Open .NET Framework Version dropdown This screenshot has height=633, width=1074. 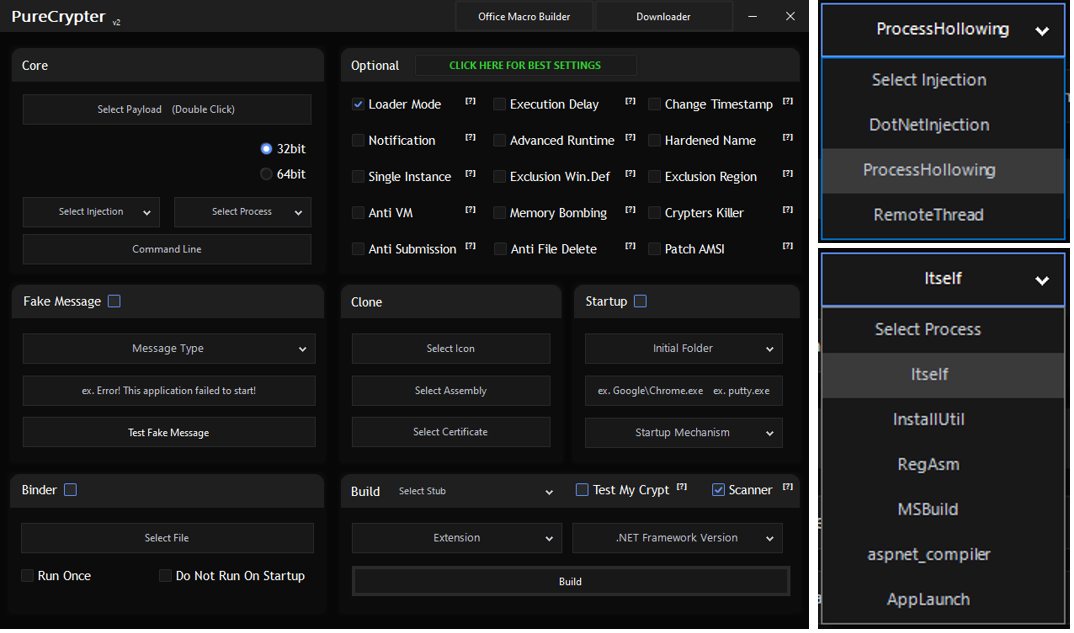click(677, 538)
